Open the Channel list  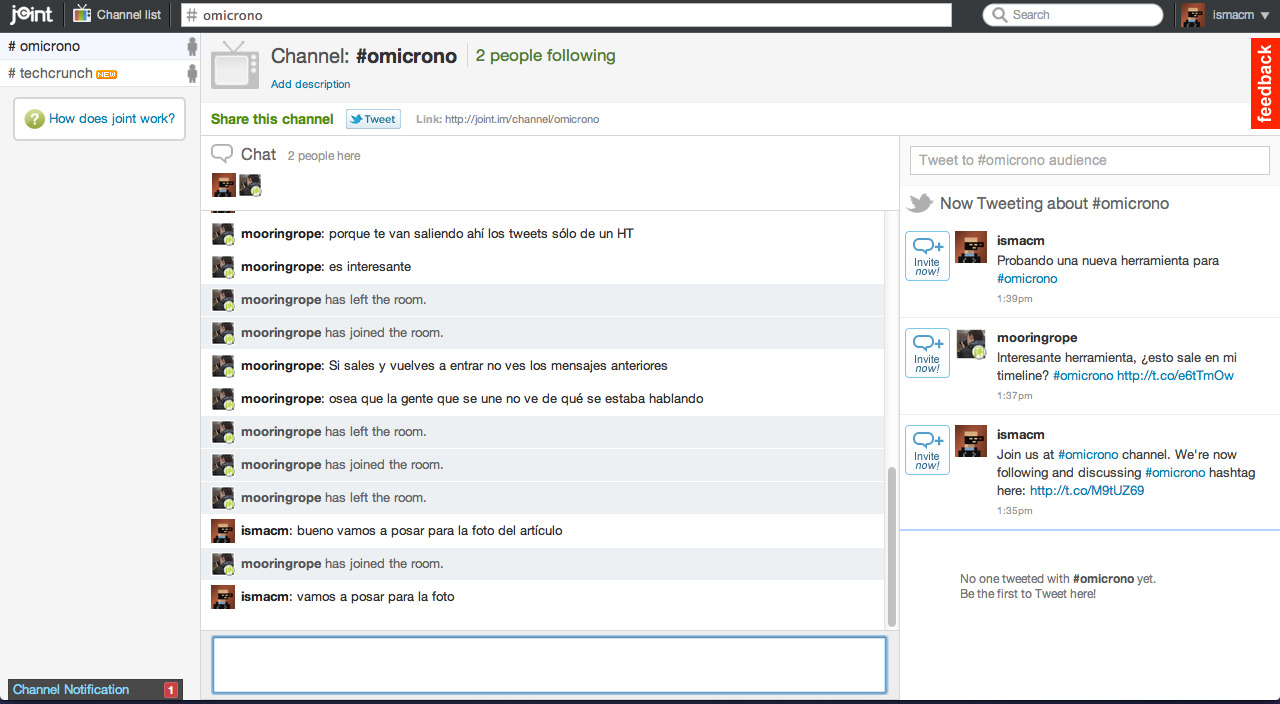pyautogui.click(x=117, y=15)
